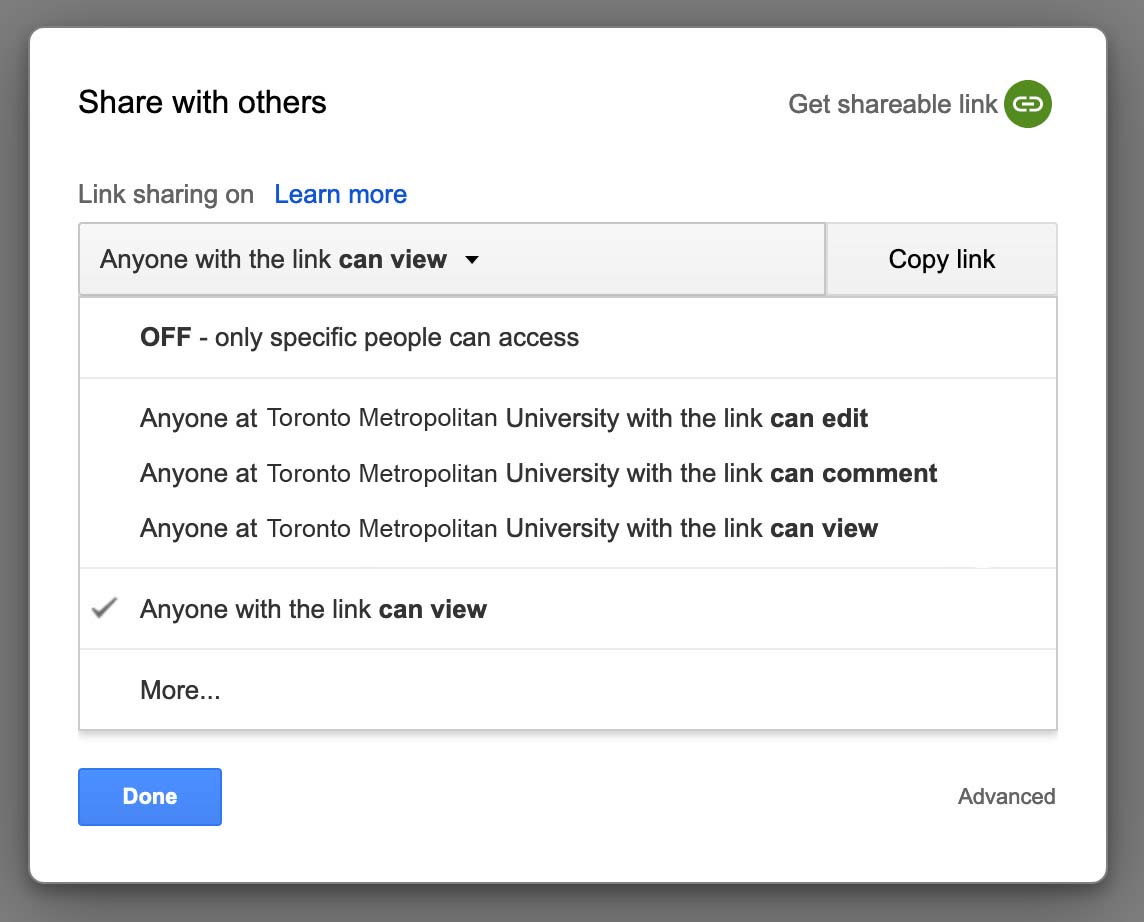Click the blue Done button
1144x922 pixels.
150,797
